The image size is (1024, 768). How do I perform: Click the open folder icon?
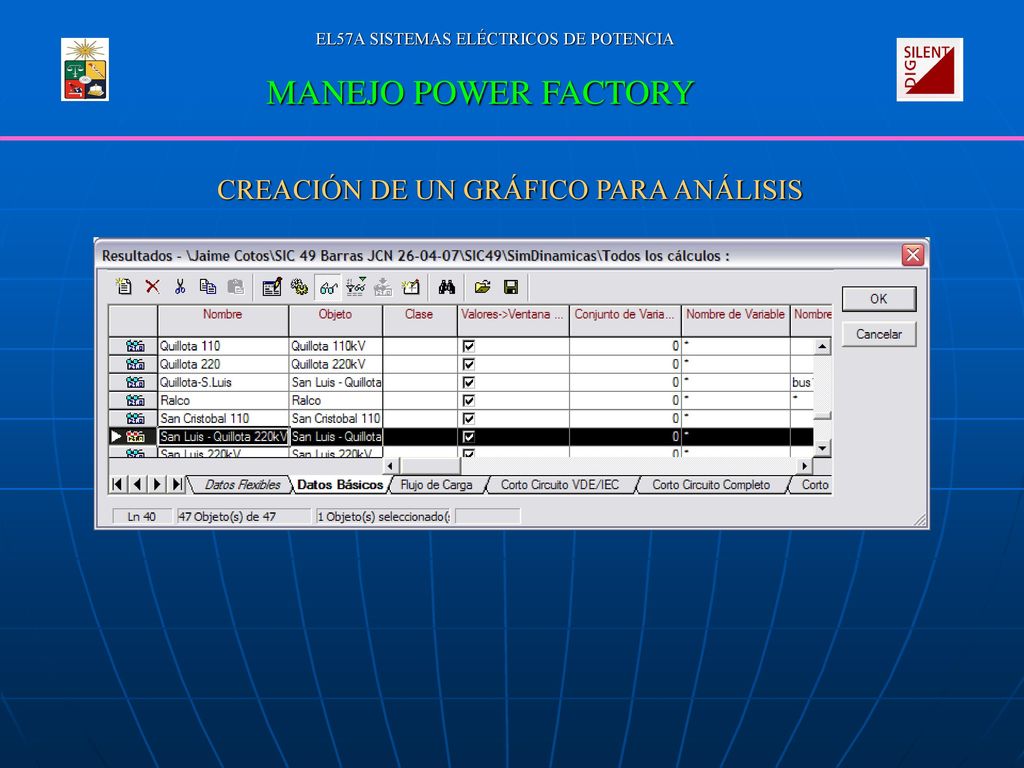pyautogui.click(x=483, y=287)
